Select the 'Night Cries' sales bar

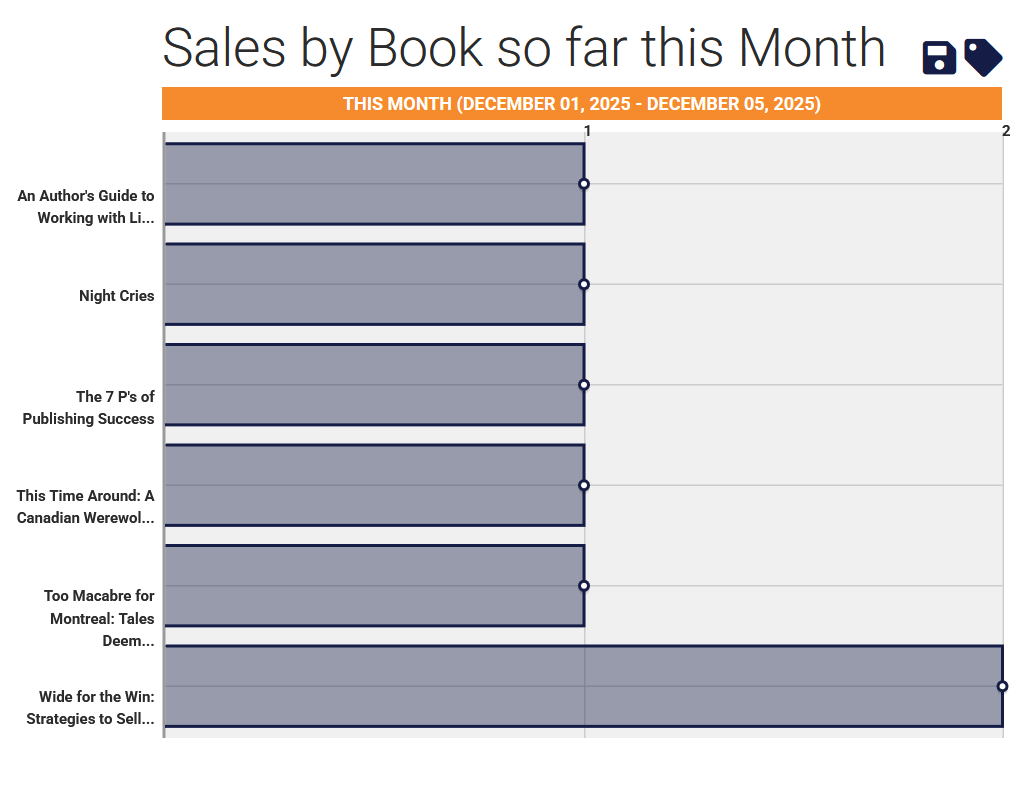pos(374,284)
